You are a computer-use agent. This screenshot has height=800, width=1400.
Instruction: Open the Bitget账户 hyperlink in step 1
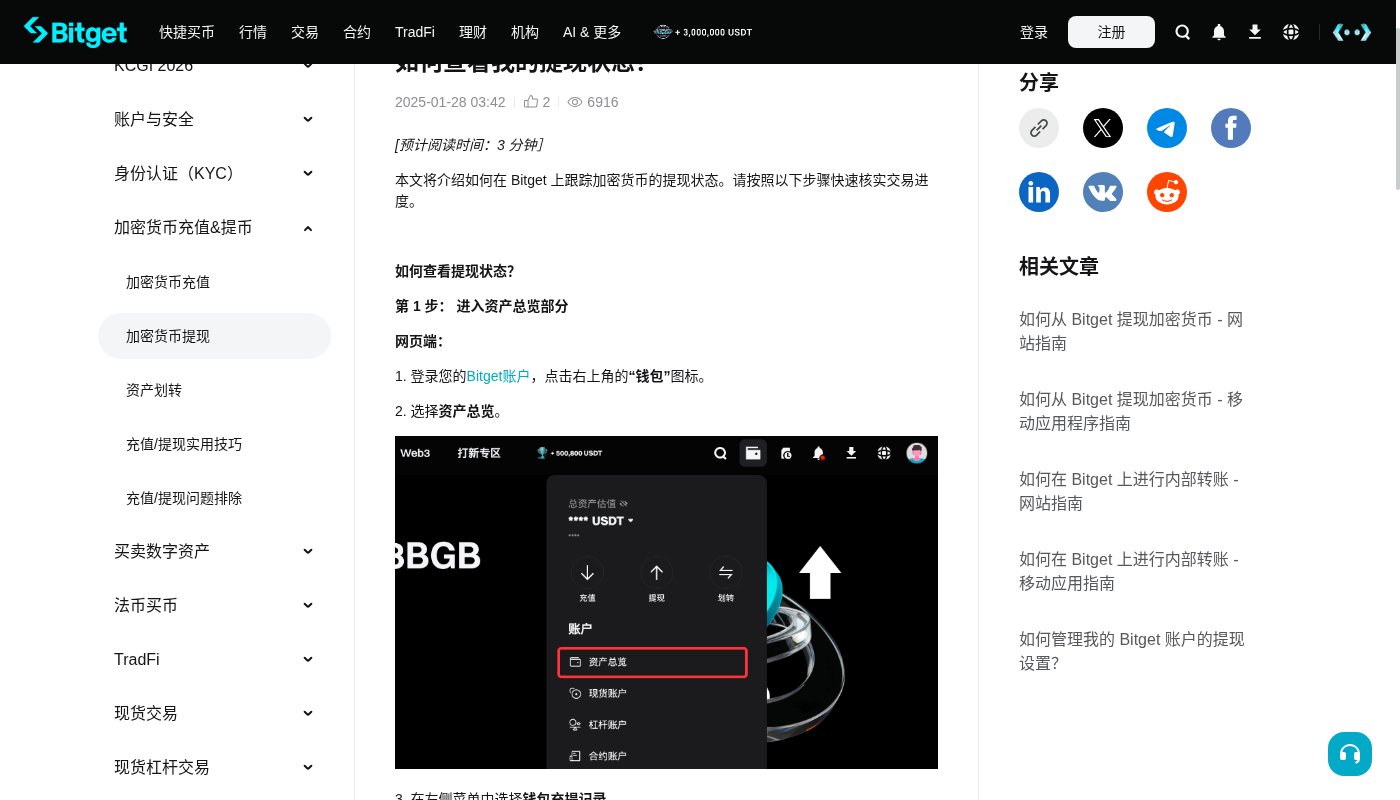[x=498, y=376]
